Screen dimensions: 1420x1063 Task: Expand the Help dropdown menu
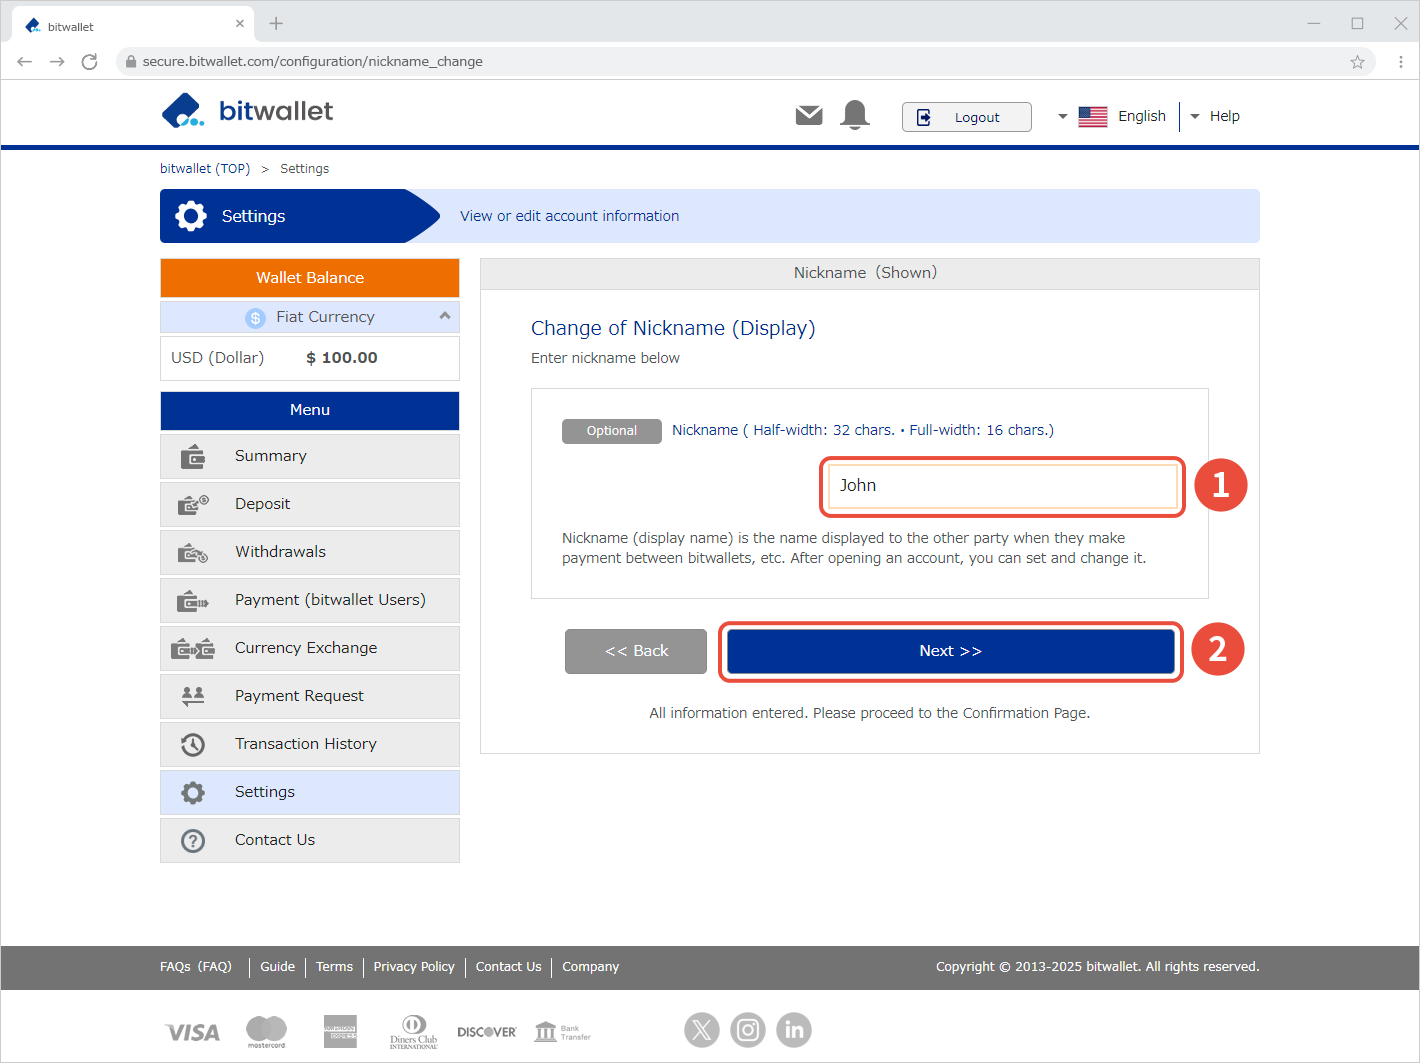[x=1215, y=116]
